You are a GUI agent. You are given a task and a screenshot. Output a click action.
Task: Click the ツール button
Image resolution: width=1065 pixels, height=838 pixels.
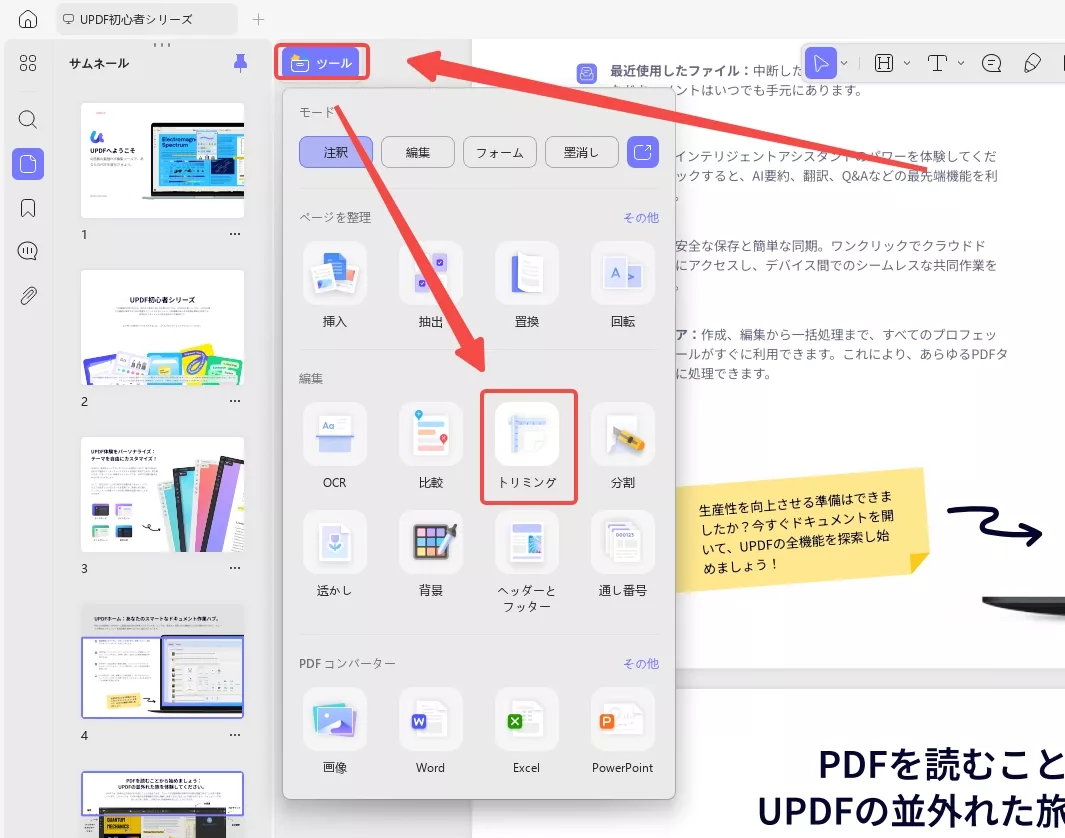tap(321, 63)
